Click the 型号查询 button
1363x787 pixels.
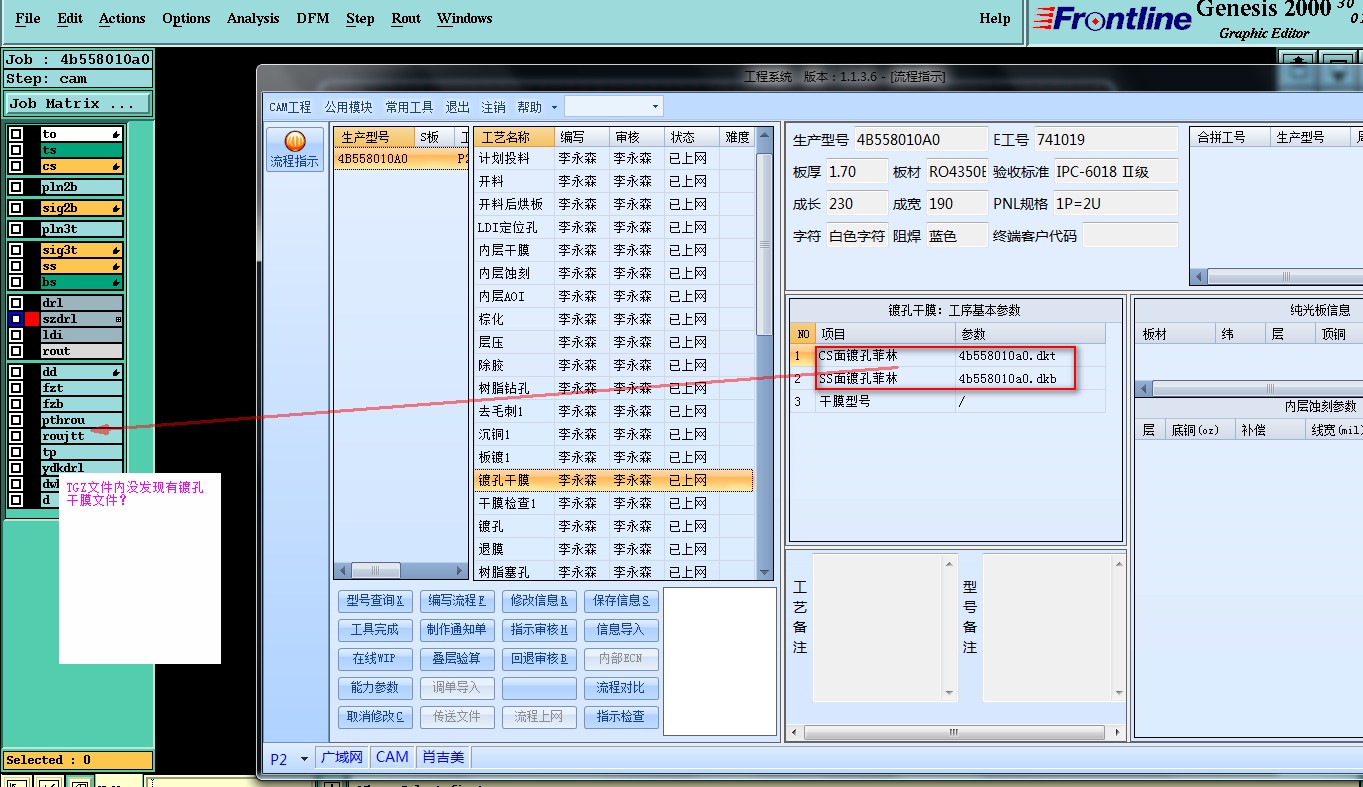click(375, 600)
